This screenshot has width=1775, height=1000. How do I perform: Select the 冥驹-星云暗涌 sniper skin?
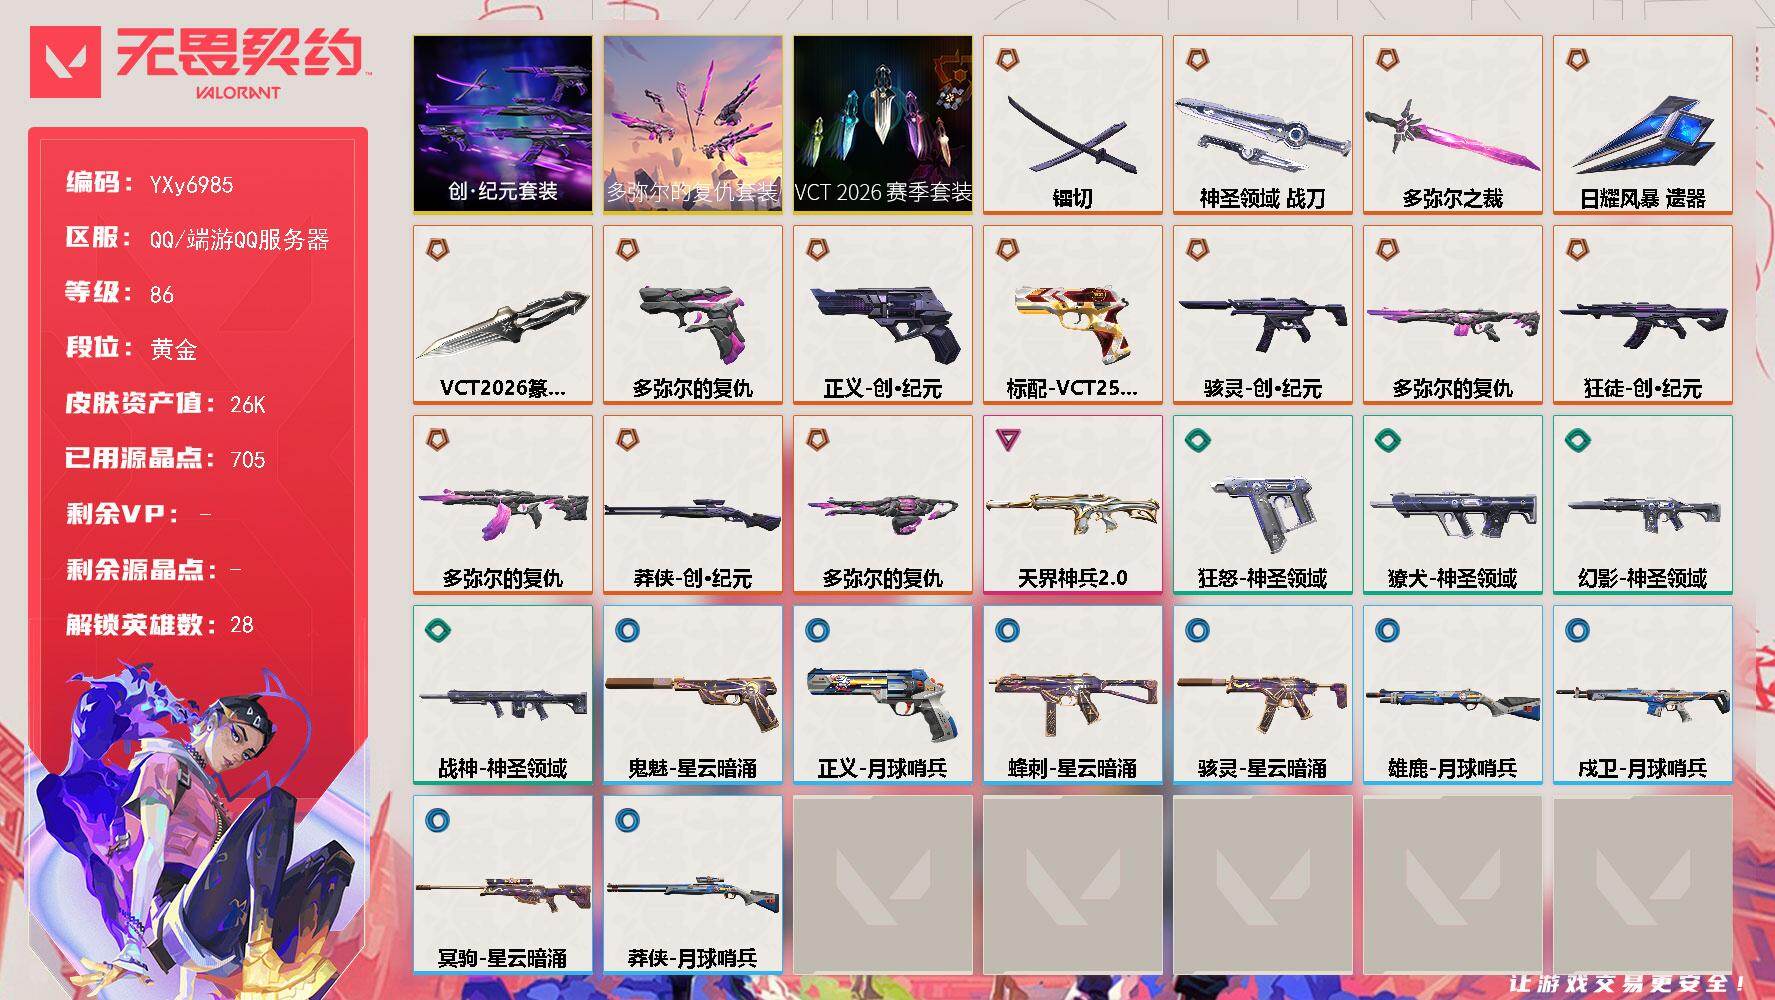[503, 884]
